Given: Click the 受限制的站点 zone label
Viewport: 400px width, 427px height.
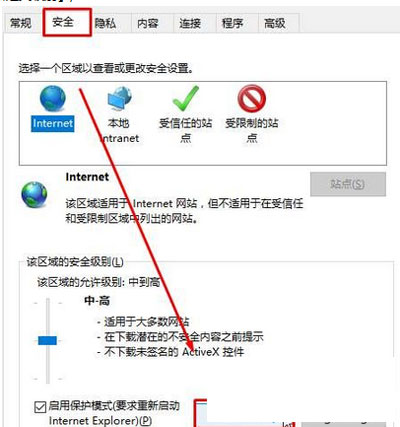Looking at the screenshot, I should (x=252, y=130).
